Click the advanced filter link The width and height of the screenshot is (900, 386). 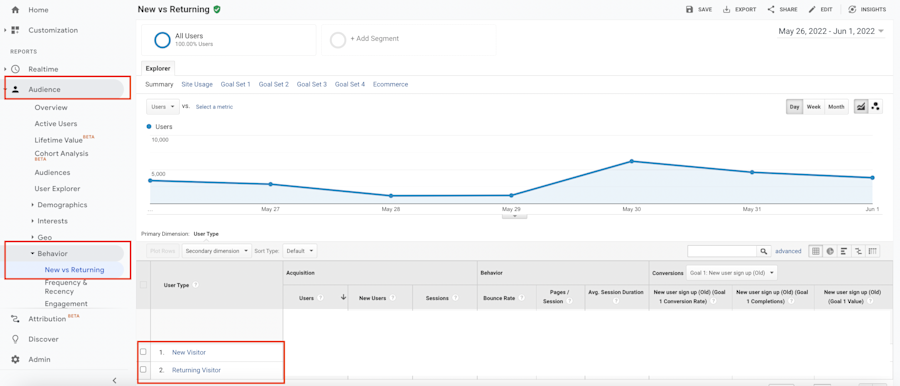(x=788, y=251)
